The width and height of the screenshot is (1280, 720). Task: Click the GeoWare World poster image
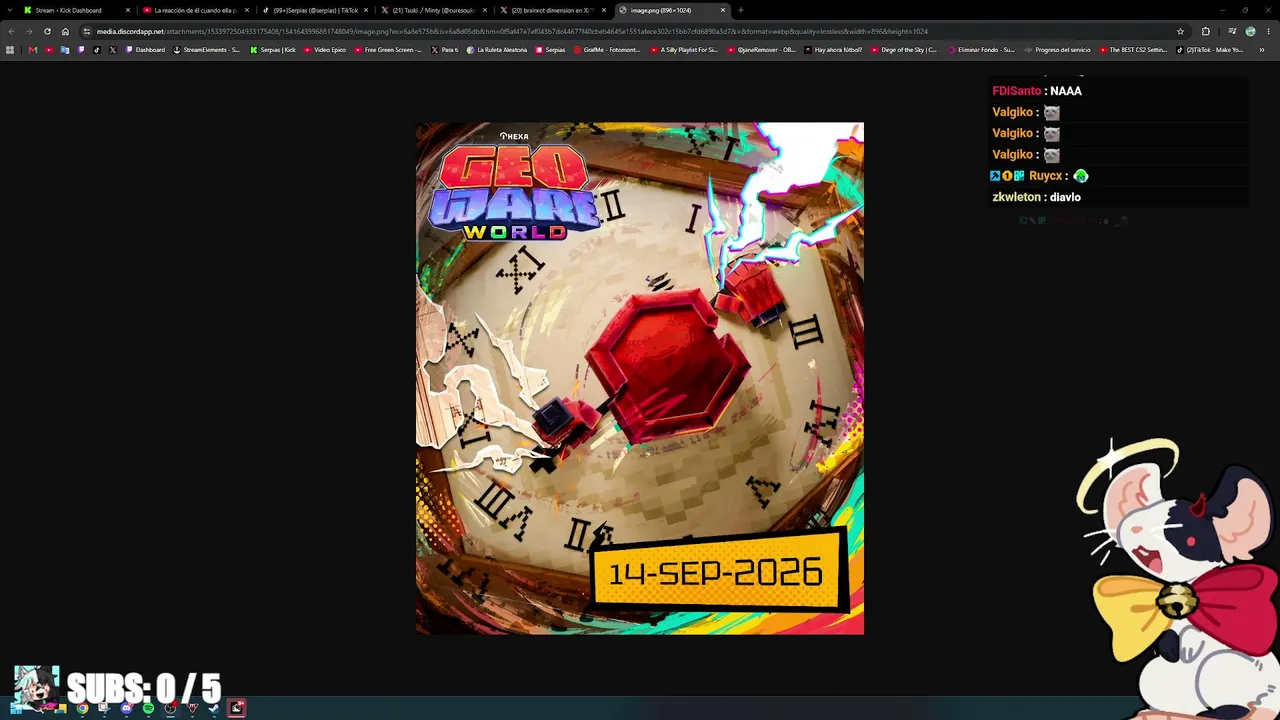pyautogui.click(x=640, y=378)
